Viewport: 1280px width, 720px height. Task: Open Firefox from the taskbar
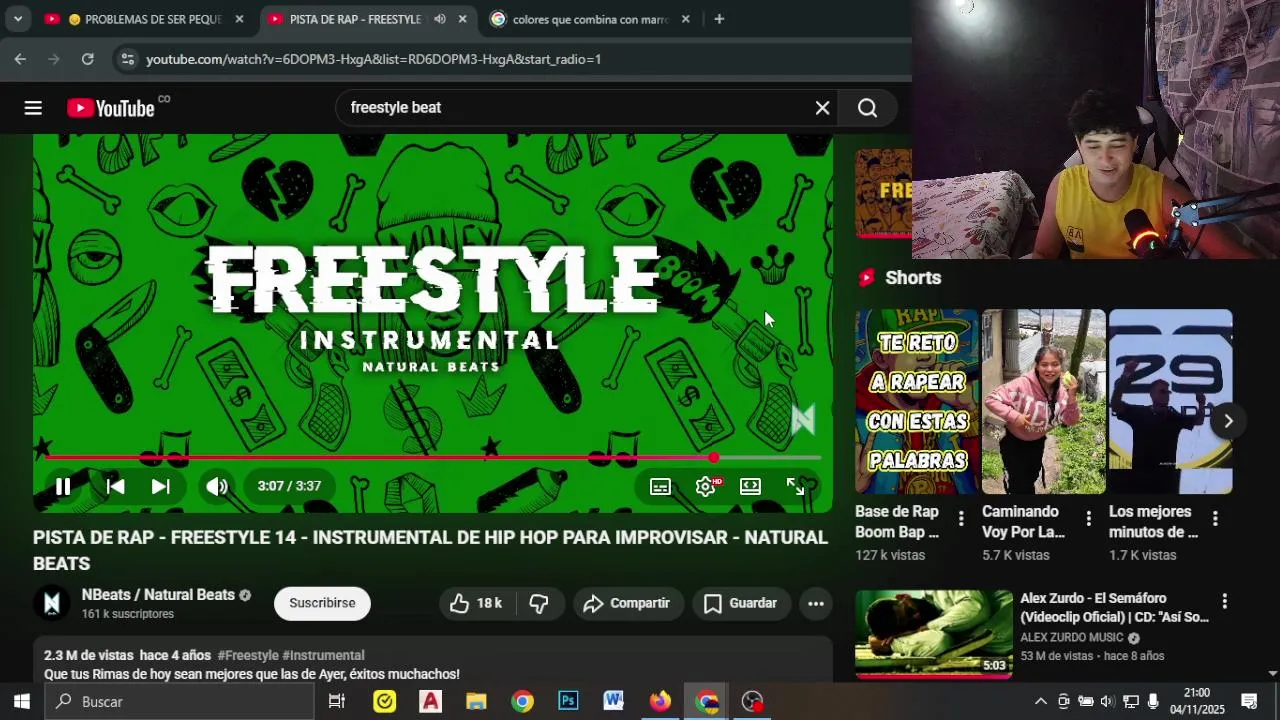660,701
